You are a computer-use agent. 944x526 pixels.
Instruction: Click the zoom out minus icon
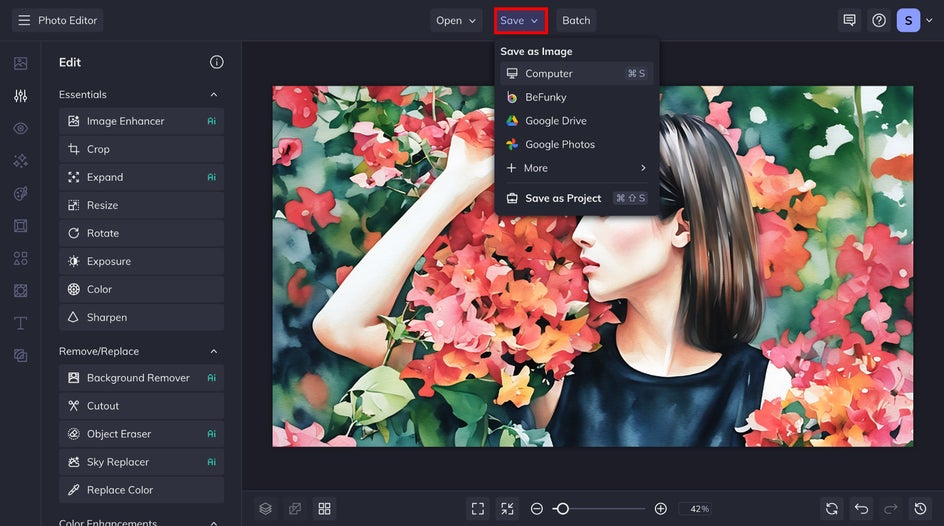click(x=536, y=509)
